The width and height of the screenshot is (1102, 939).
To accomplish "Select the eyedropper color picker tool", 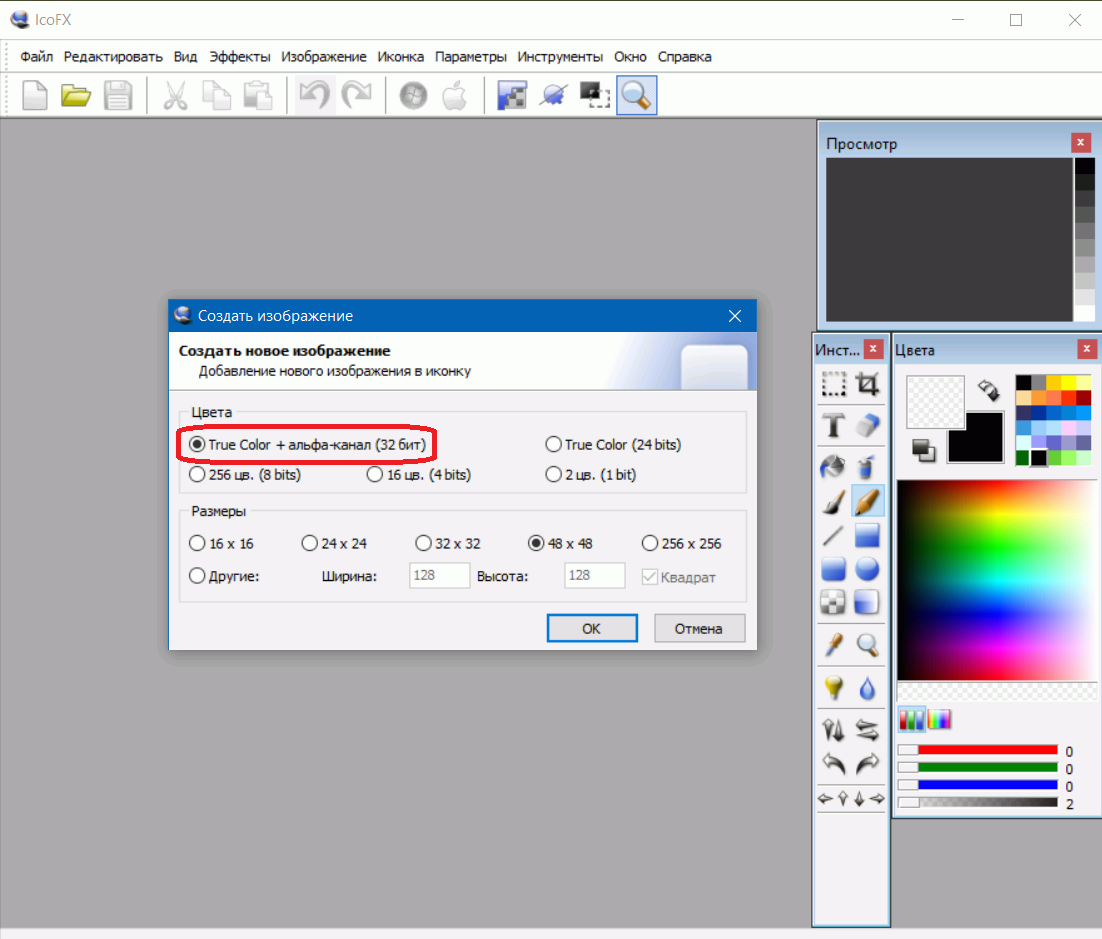I will pos(834,645).
